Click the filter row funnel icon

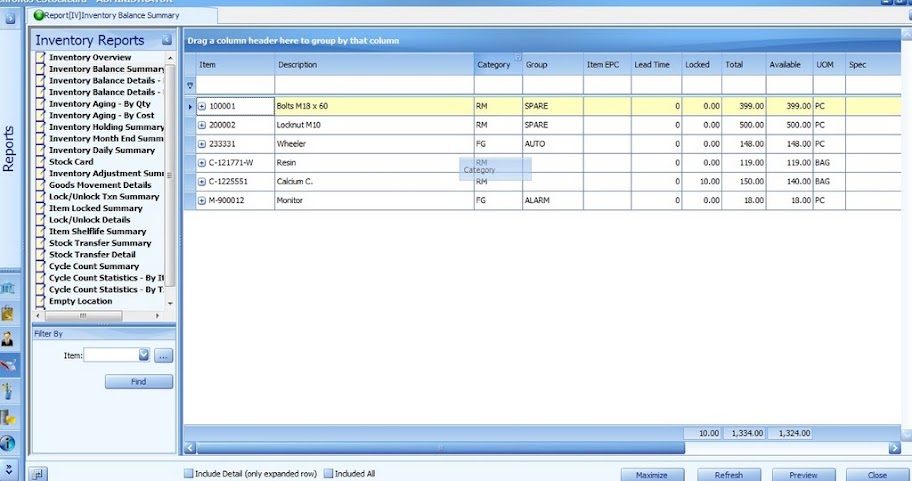click(x=190, y=85)
